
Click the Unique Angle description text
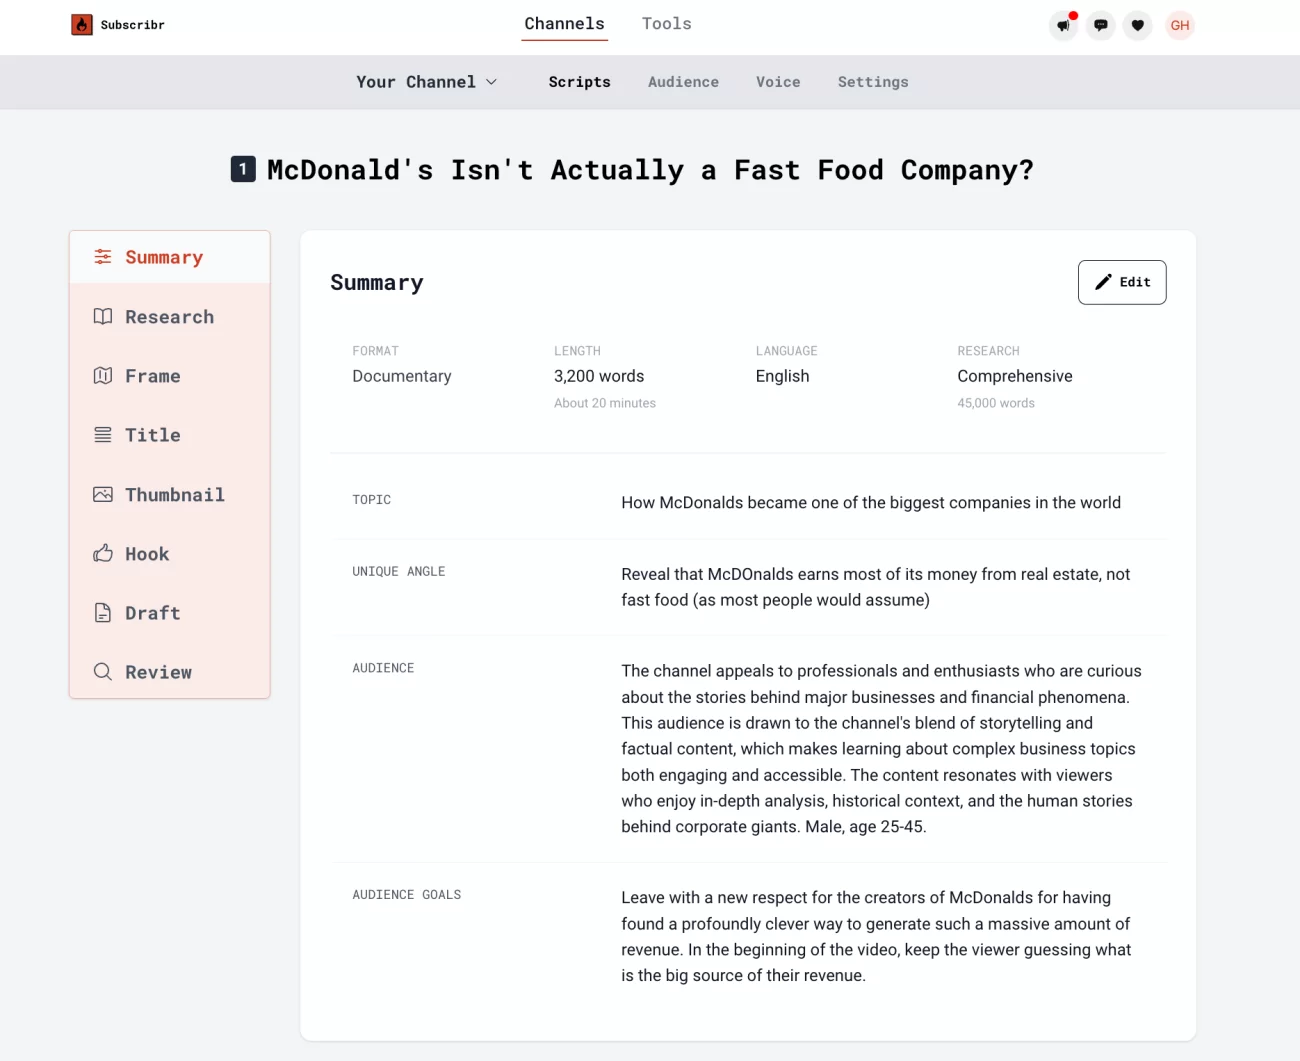(876, 587)
